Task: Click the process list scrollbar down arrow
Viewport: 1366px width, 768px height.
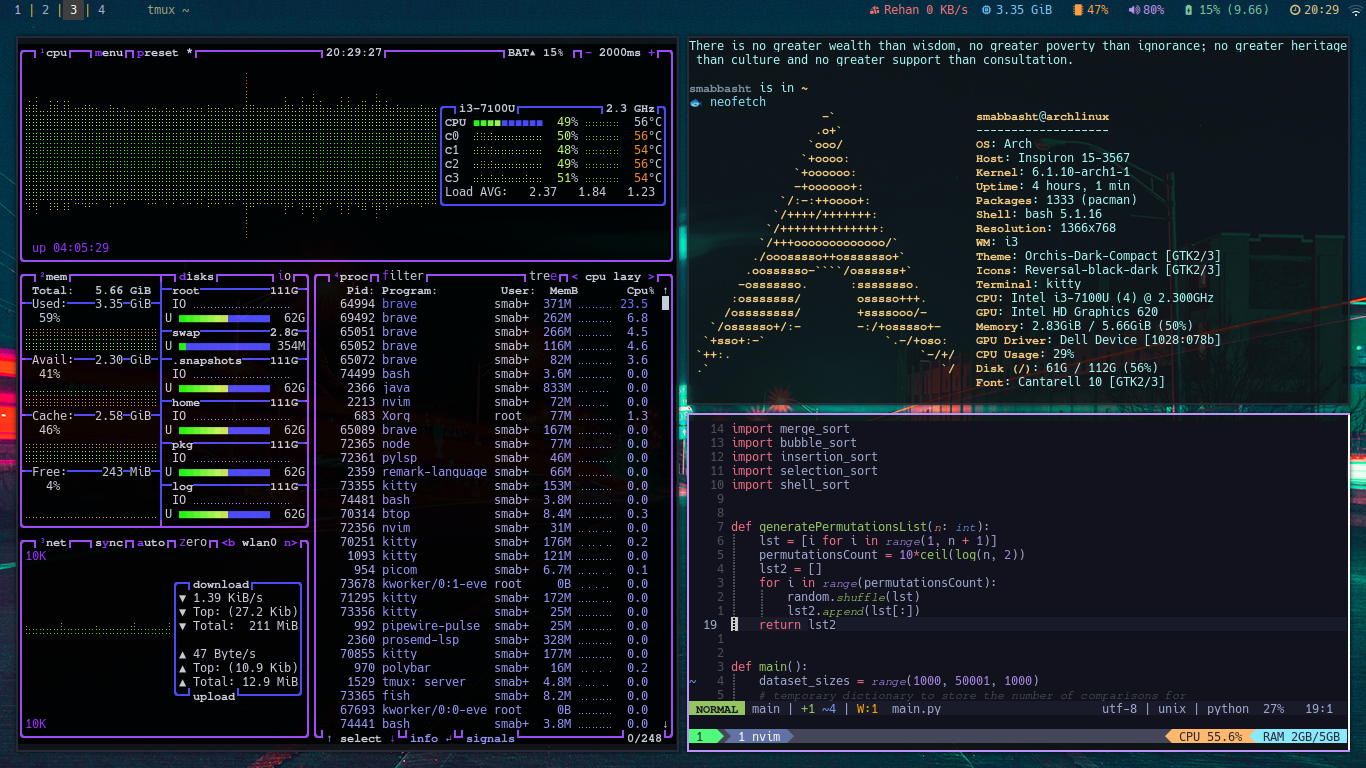Action: coord(666,724)
